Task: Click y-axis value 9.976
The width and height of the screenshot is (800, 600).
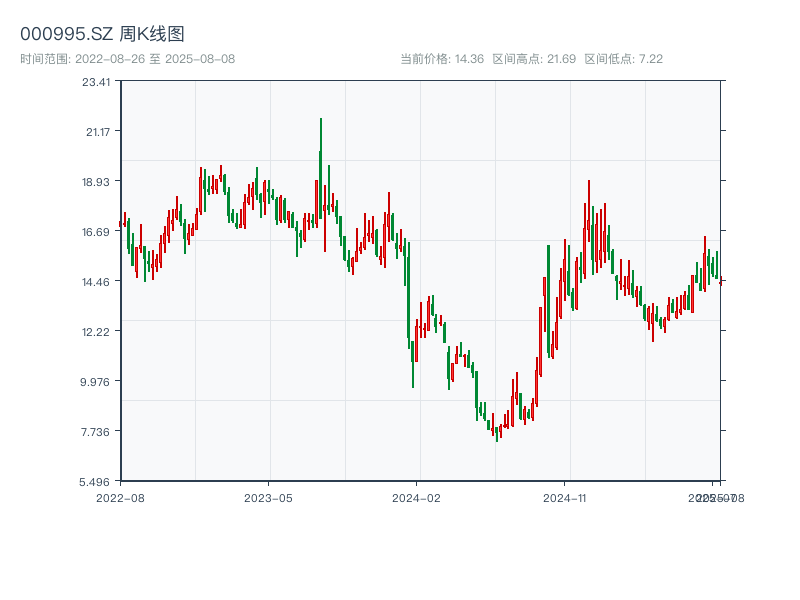Action: click(95, 382)
